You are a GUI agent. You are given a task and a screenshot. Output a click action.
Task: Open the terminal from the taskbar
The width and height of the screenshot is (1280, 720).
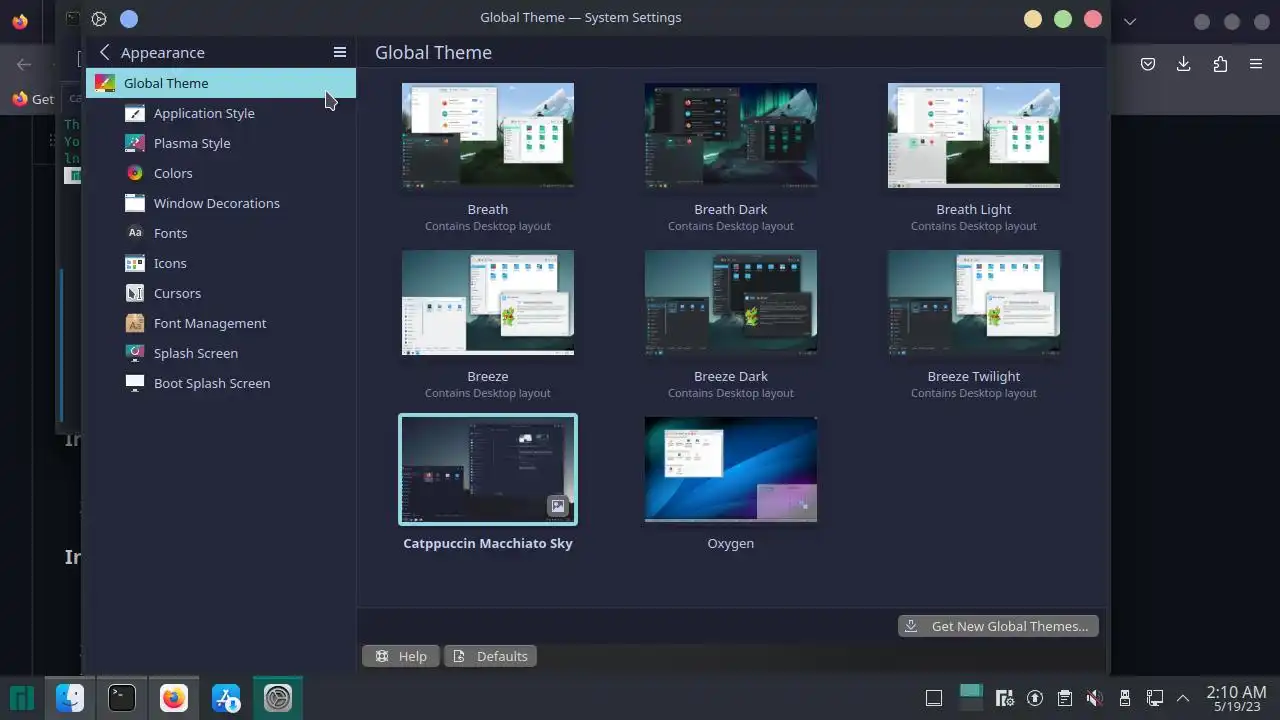tap(122, 698)
